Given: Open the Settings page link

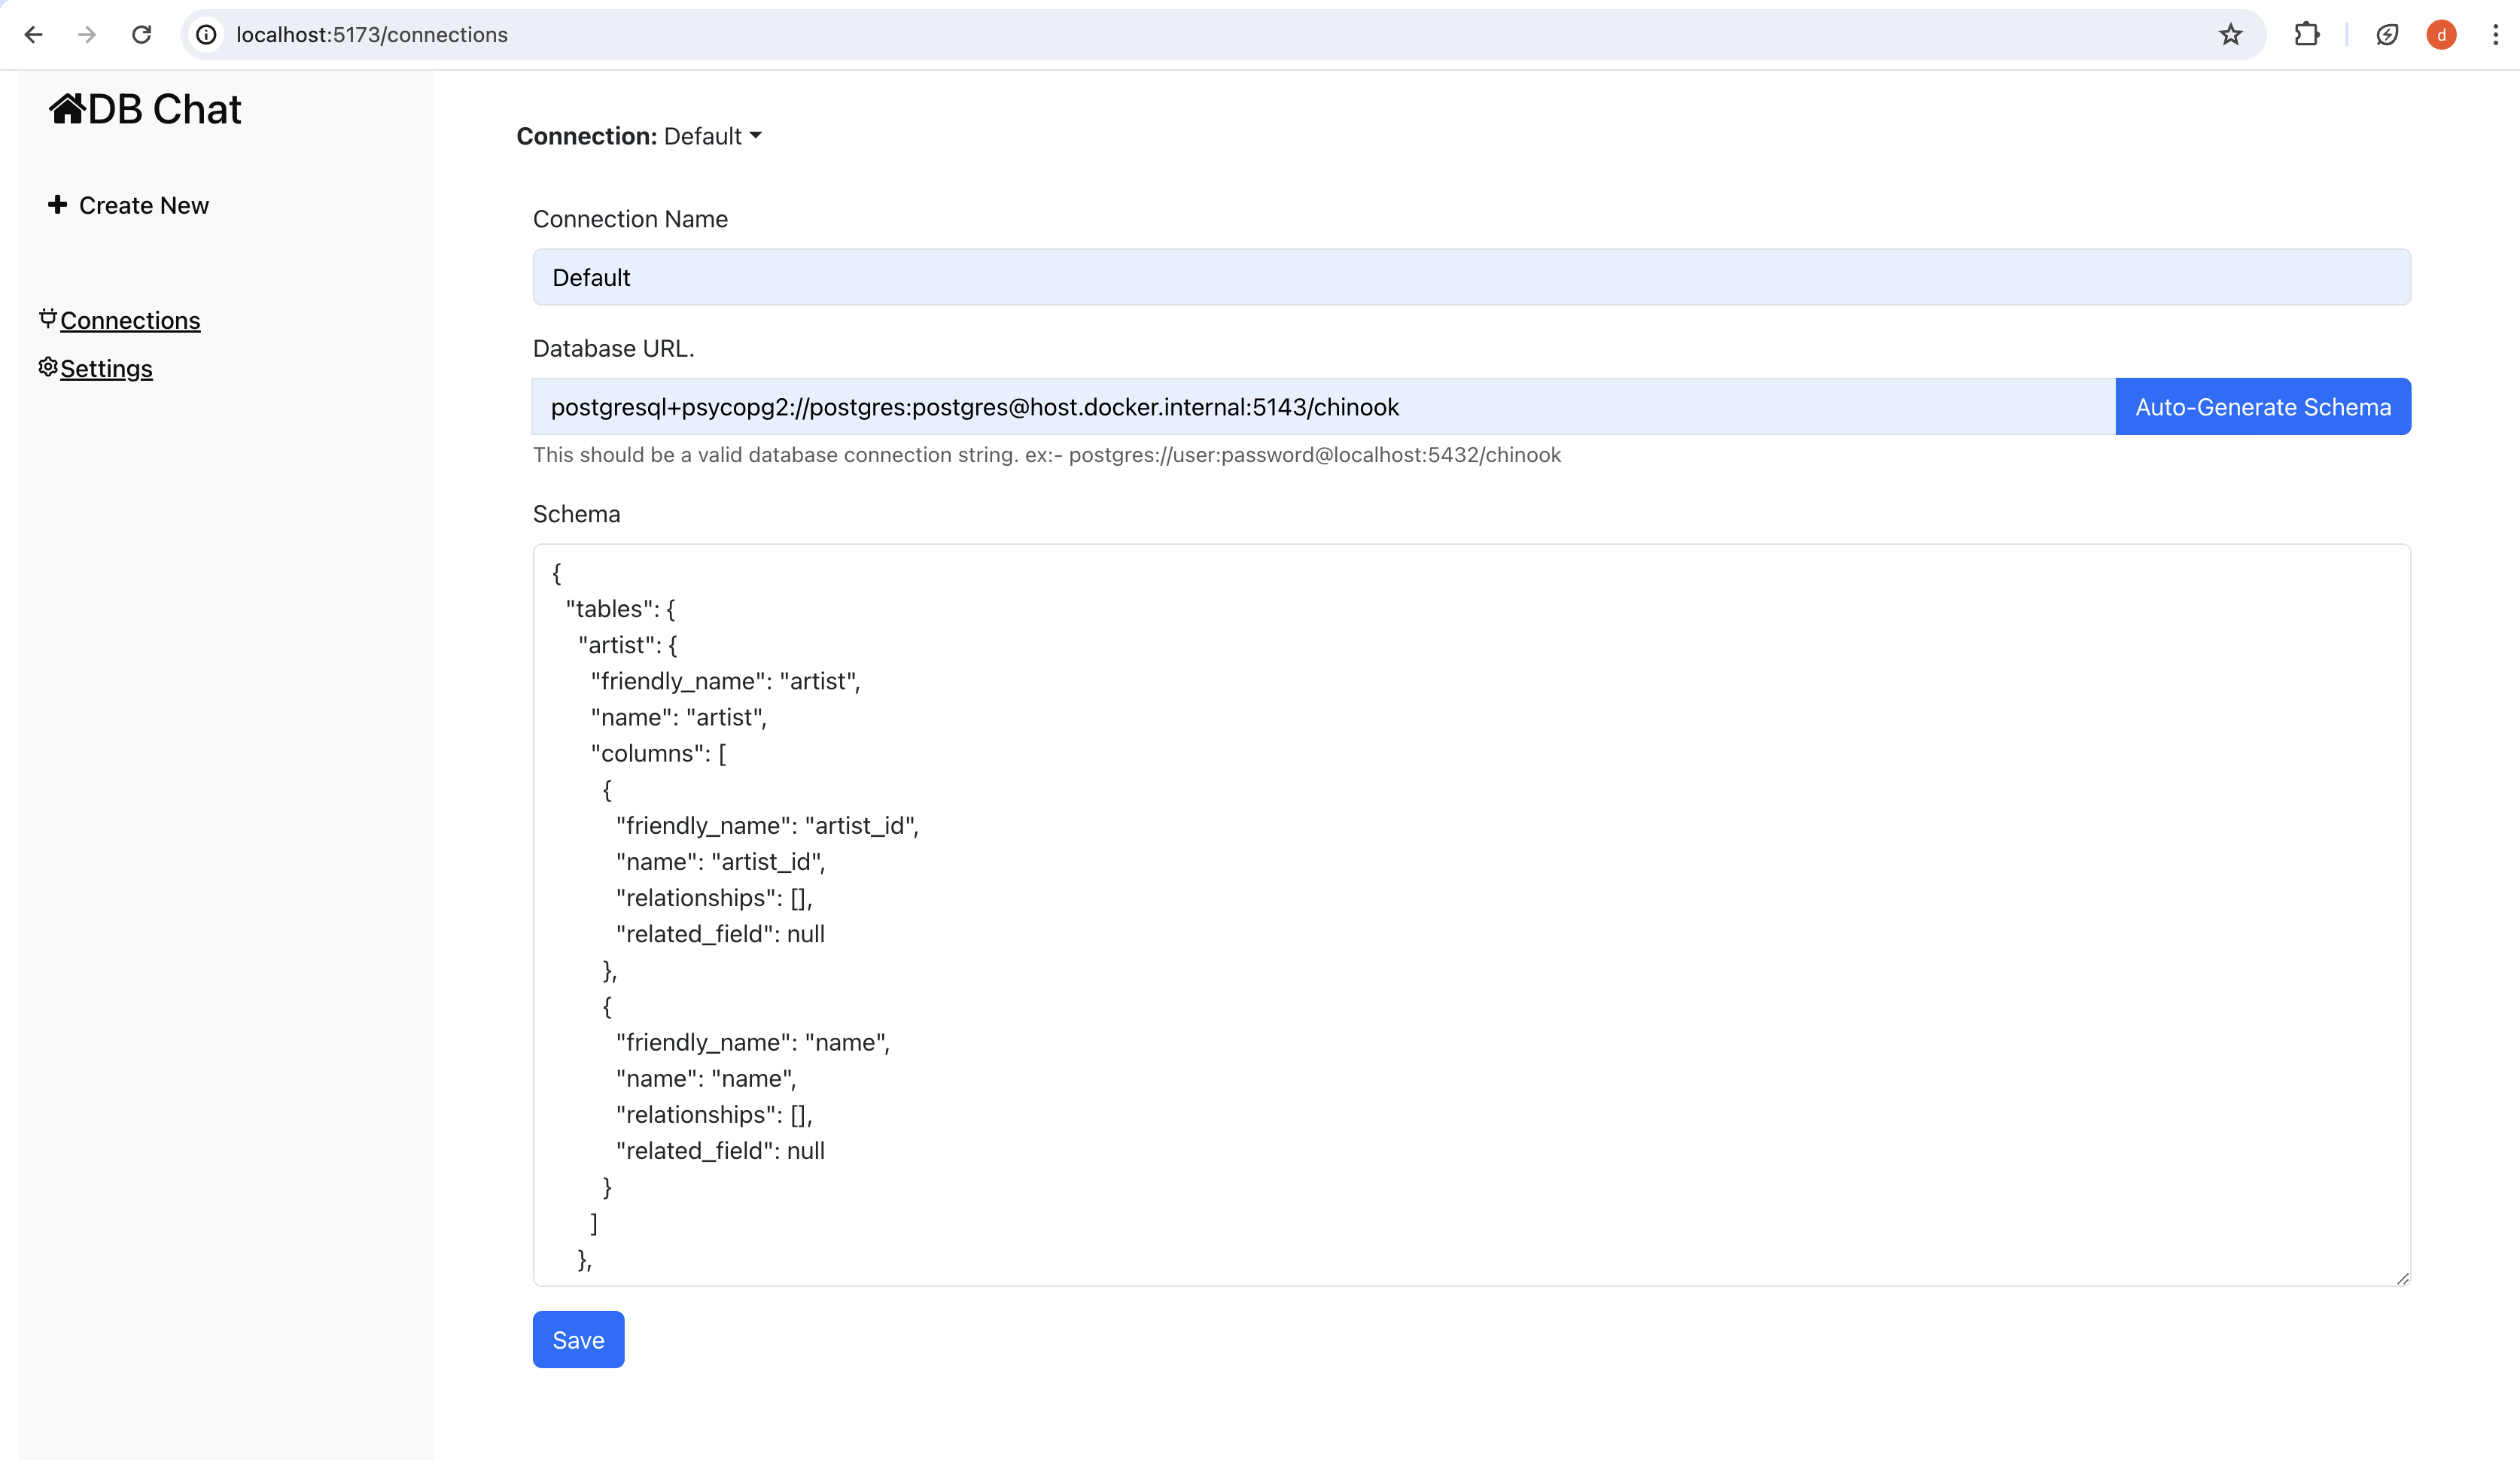Looking at the screenshot, I should [106, 369].
